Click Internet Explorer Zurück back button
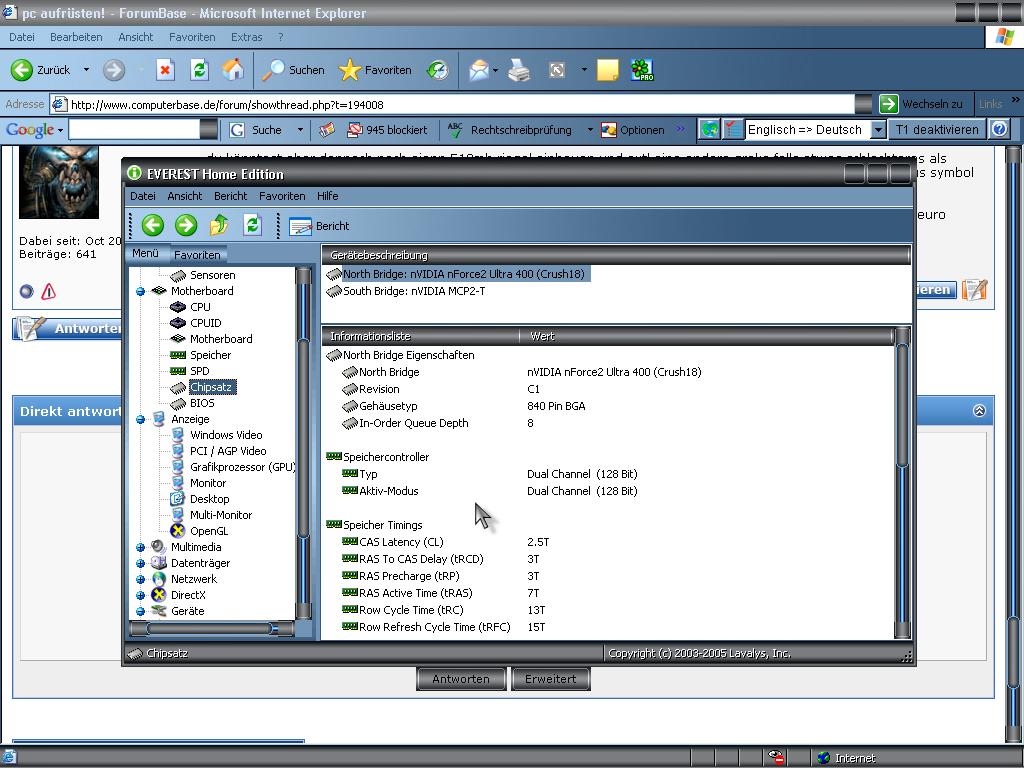 pyautogui.click(x=40, y=70)
